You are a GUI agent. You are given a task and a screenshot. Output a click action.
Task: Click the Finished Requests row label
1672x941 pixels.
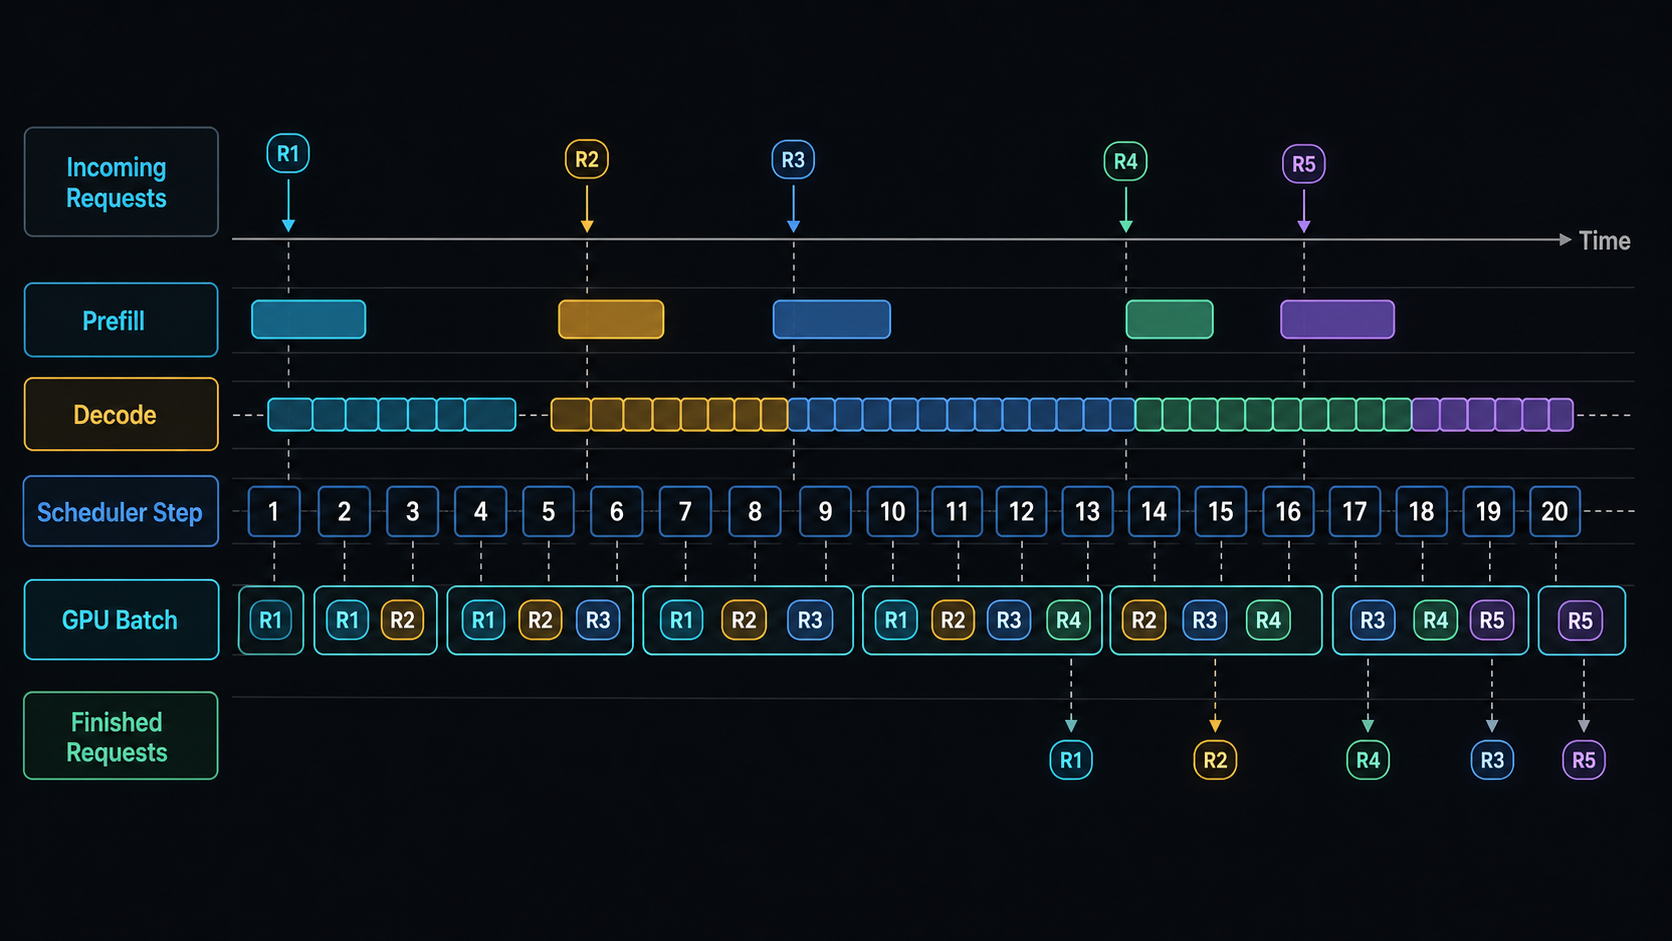pyautogui.click(x=121, y=736)
